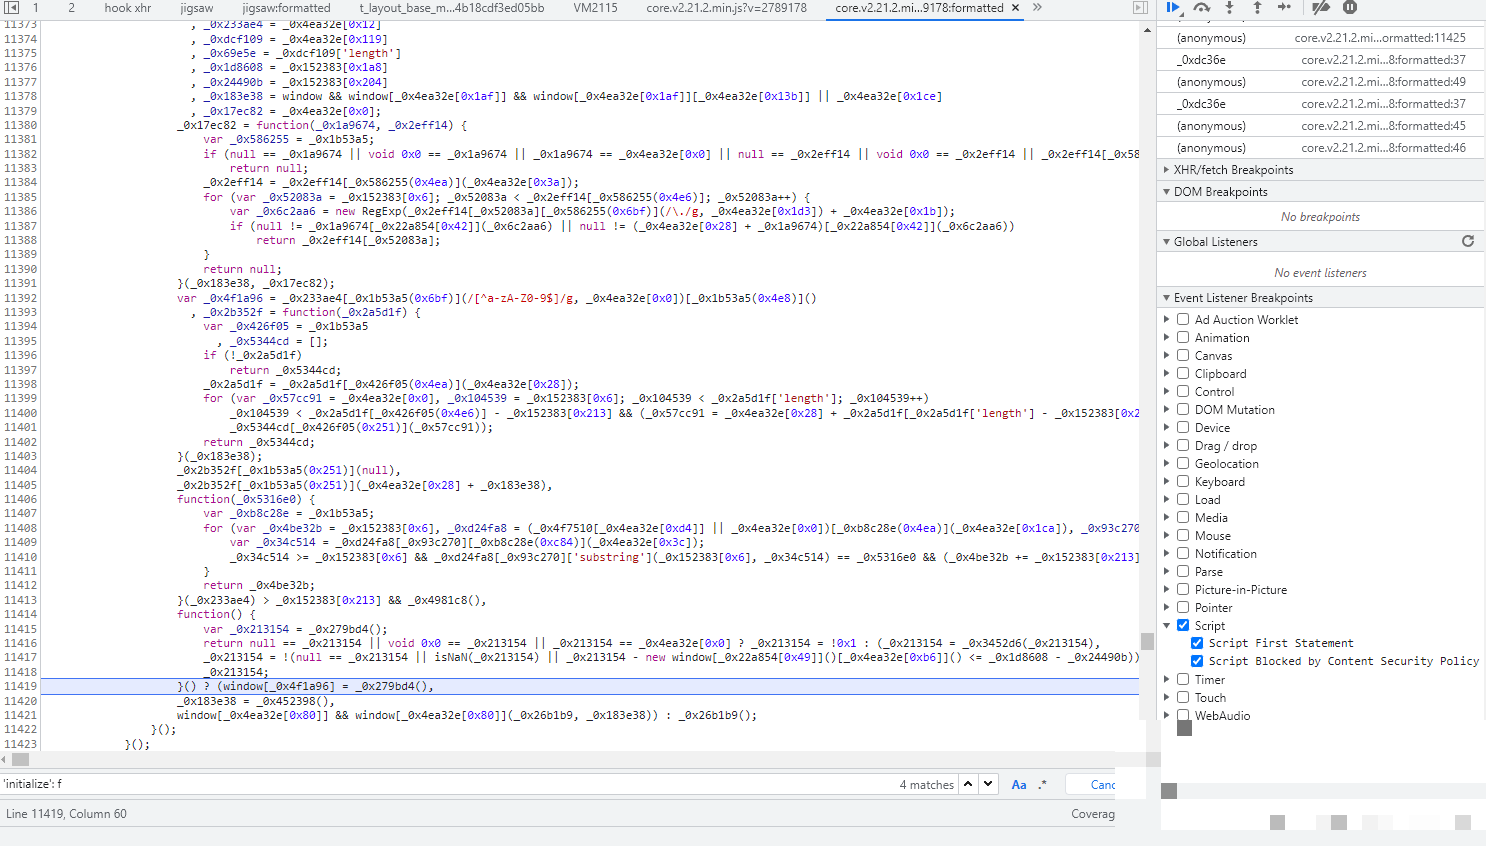Click Cancel in the search bar
1486x846 pixels.
pyautogui.click(x=1102, y=785)
